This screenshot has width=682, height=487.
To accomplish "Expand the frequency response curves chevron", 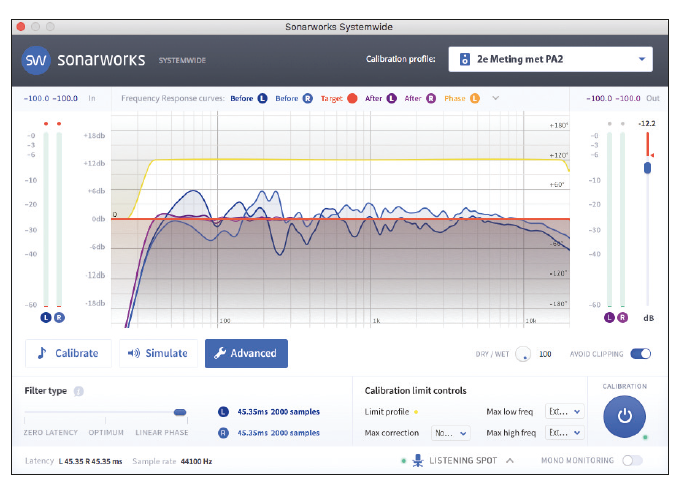I will (495, 98).
